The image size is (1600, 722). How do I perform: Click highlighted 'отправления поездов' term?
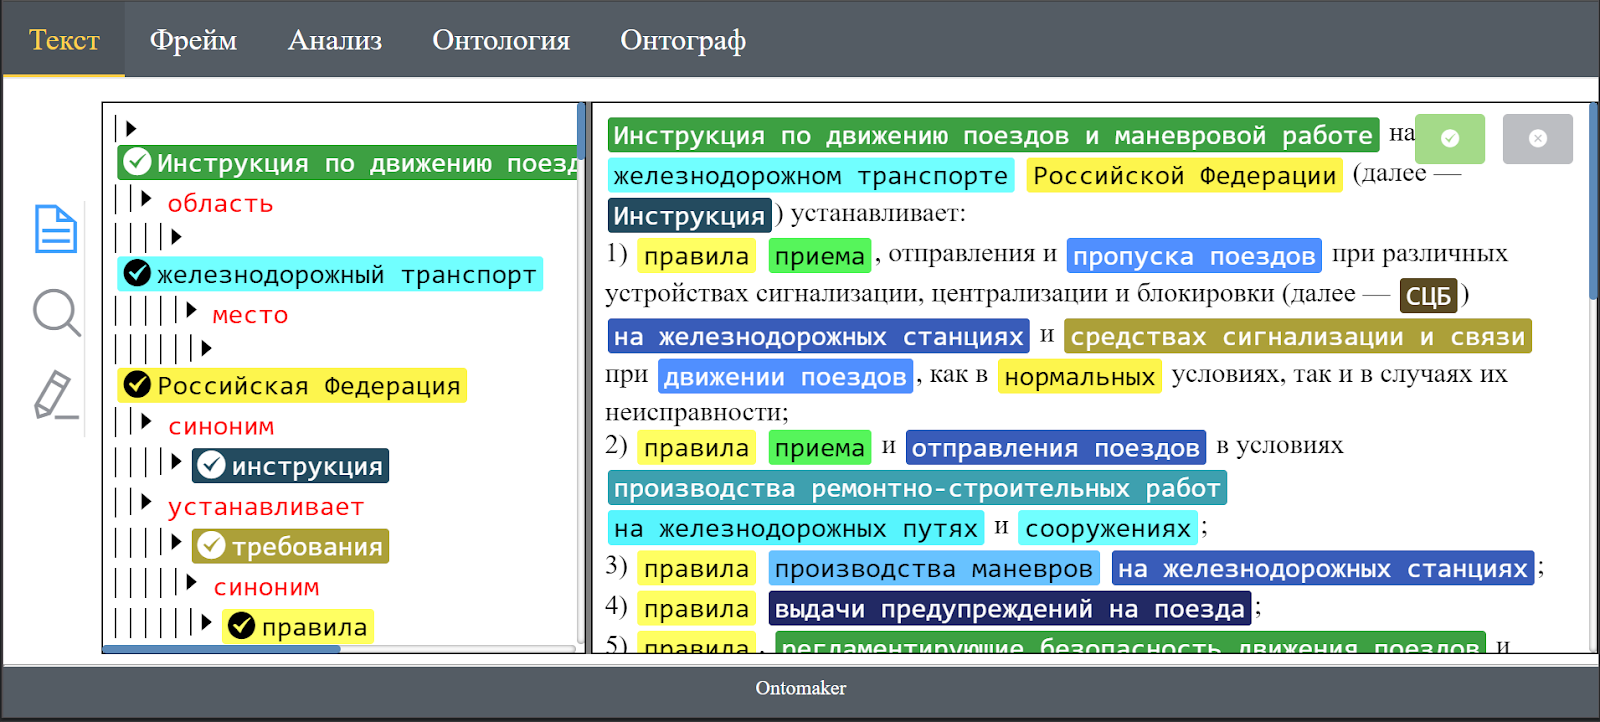[1055, 448]
